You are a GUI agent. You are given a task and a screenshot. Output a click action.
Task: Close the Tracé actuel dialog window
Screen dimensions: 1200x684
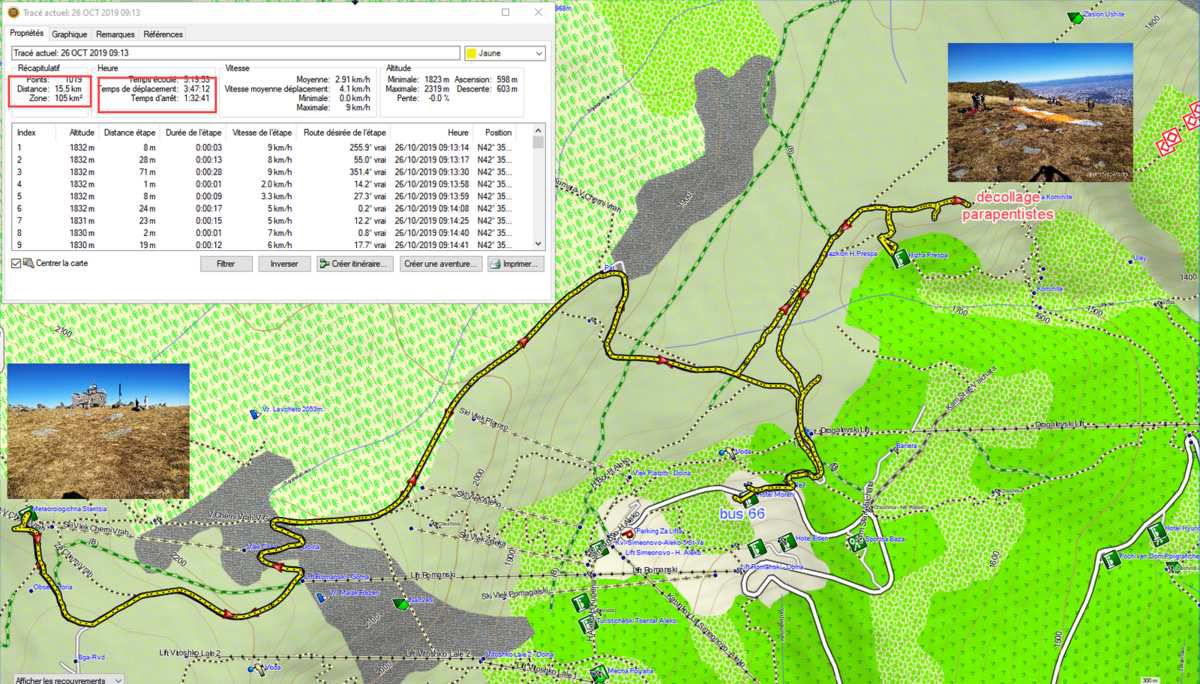pos(538,12)
